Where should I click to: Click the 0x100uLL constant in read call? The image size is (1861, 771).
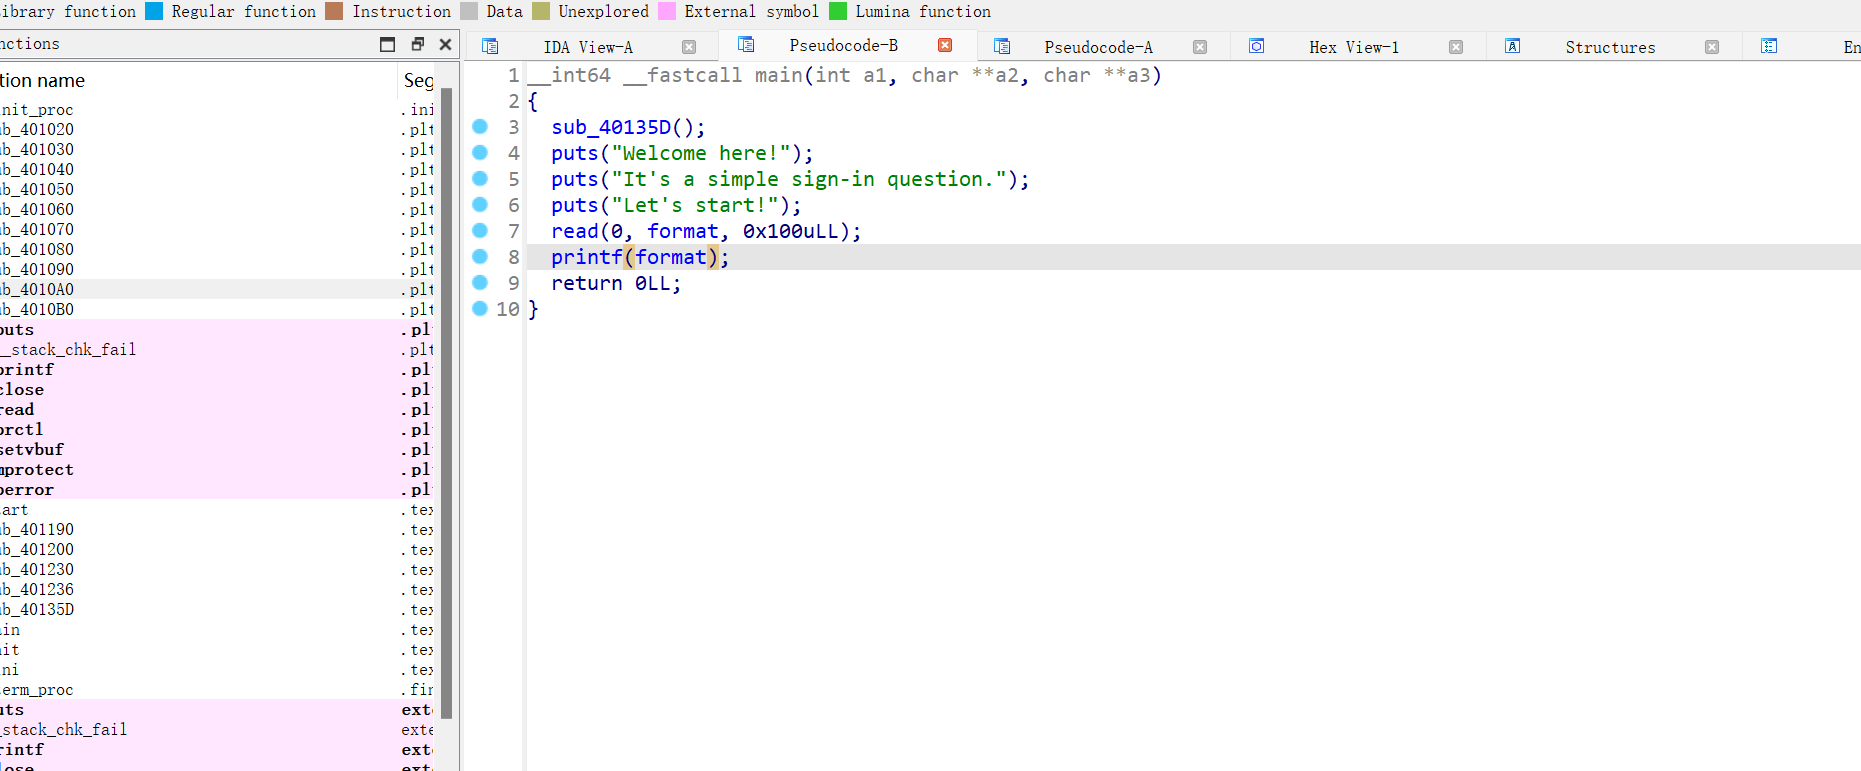coord(790,231)
